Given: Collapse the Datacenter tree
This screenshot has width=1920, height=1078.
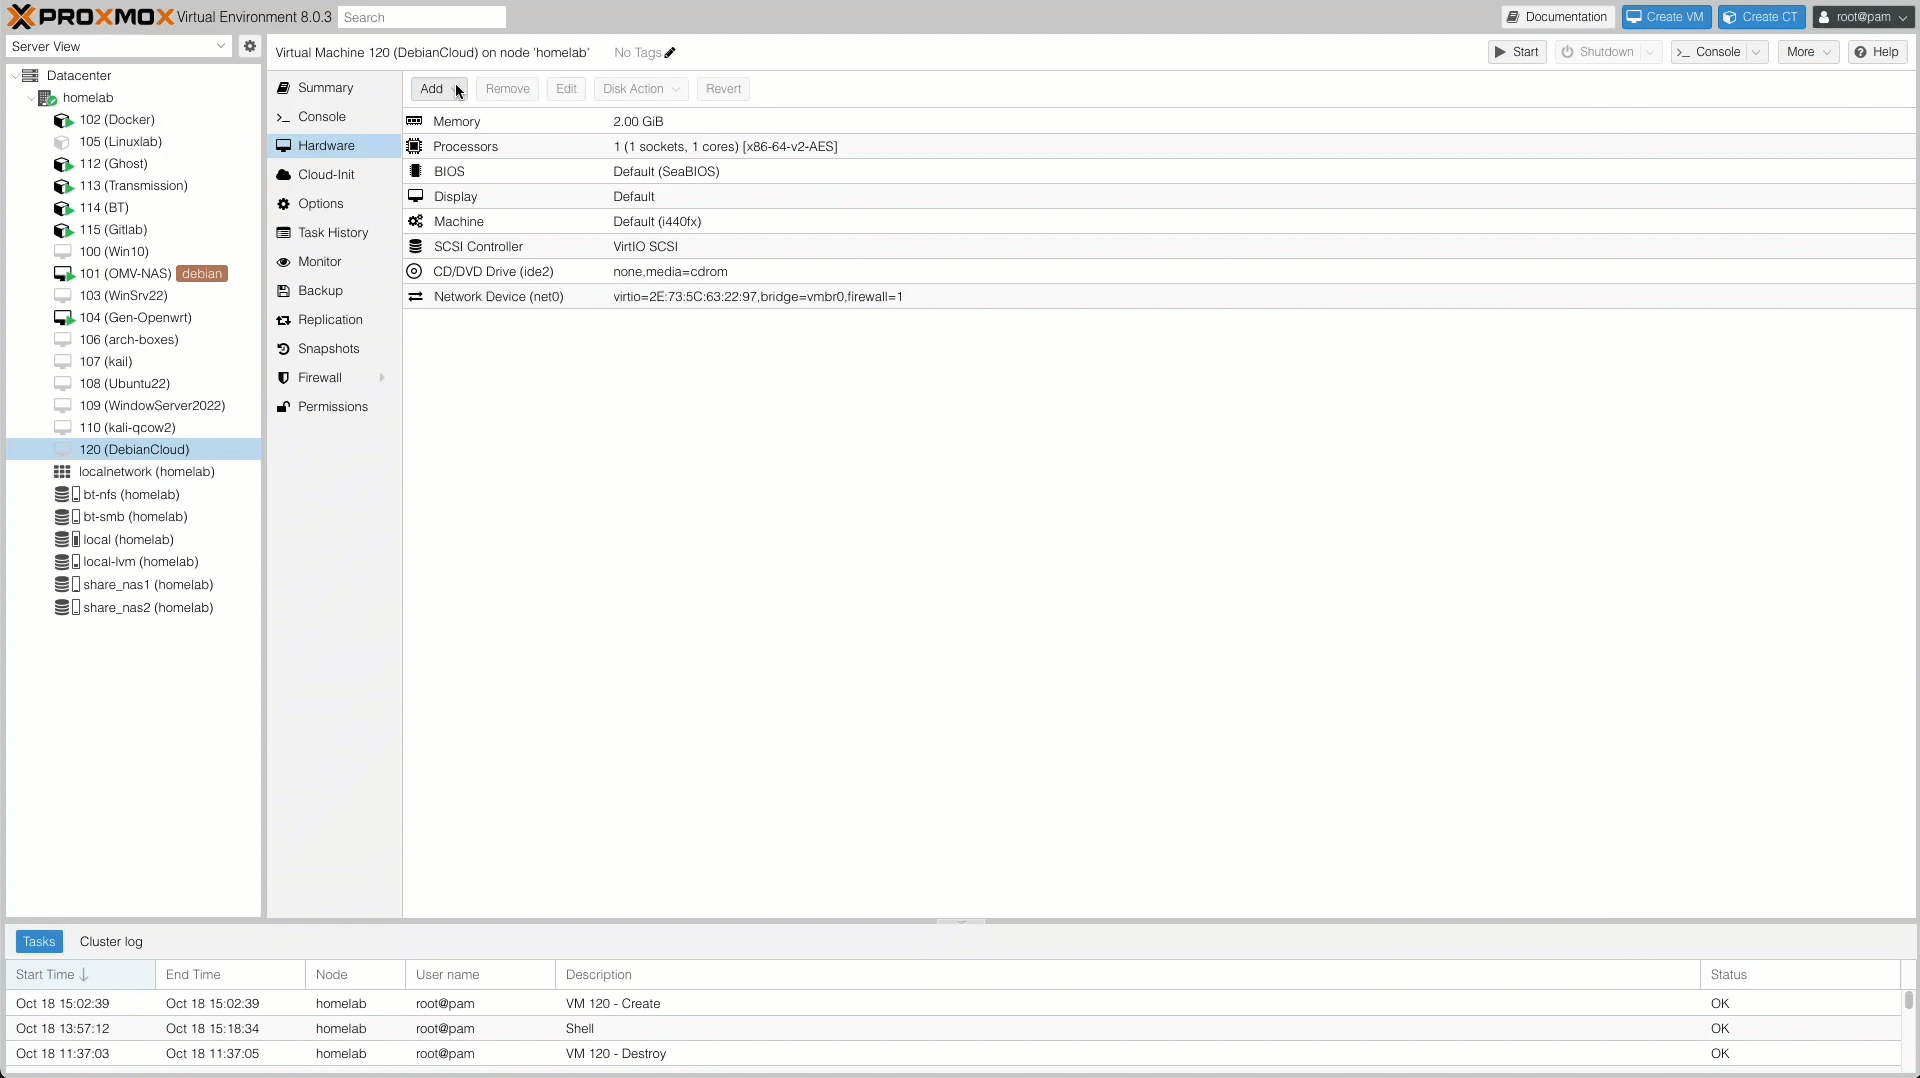Looking at the screenshot, I should [14, 76].
